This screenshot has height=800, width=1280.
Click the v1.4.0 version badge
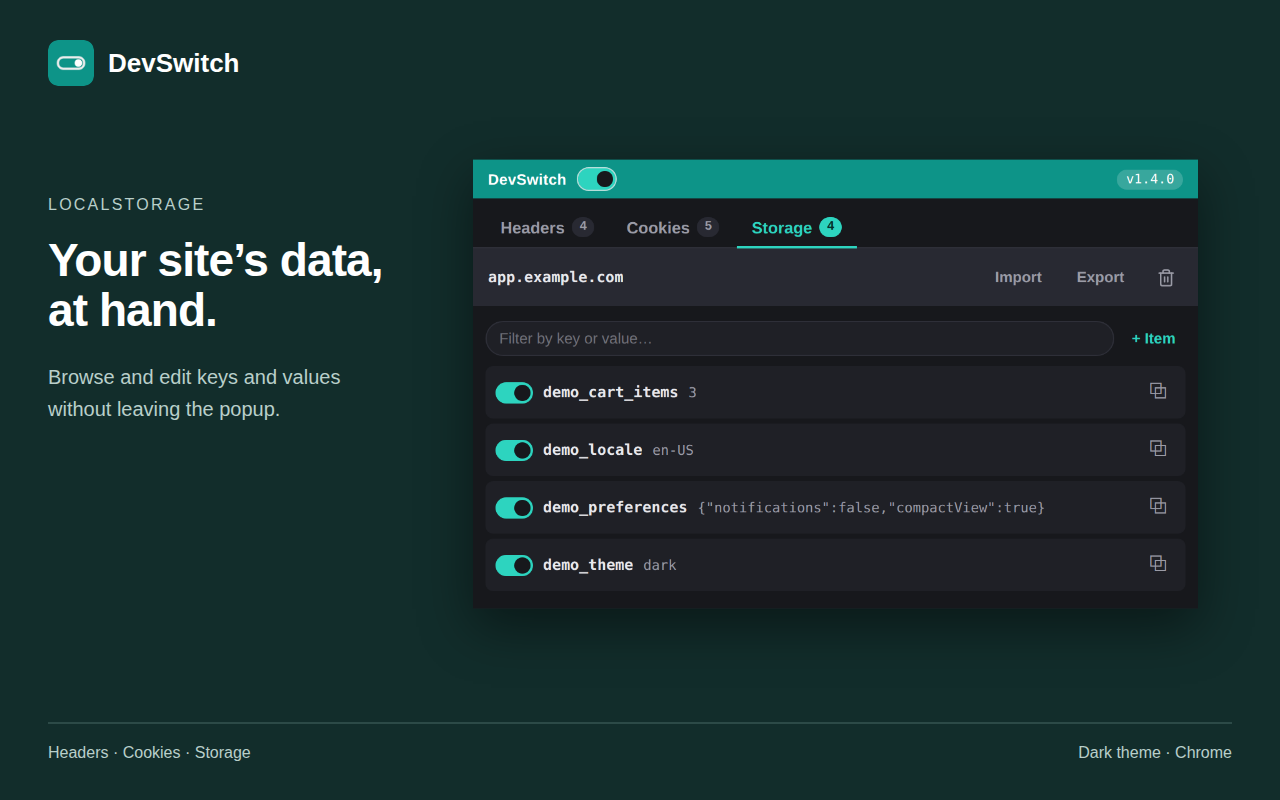[x=1150, y=179]
